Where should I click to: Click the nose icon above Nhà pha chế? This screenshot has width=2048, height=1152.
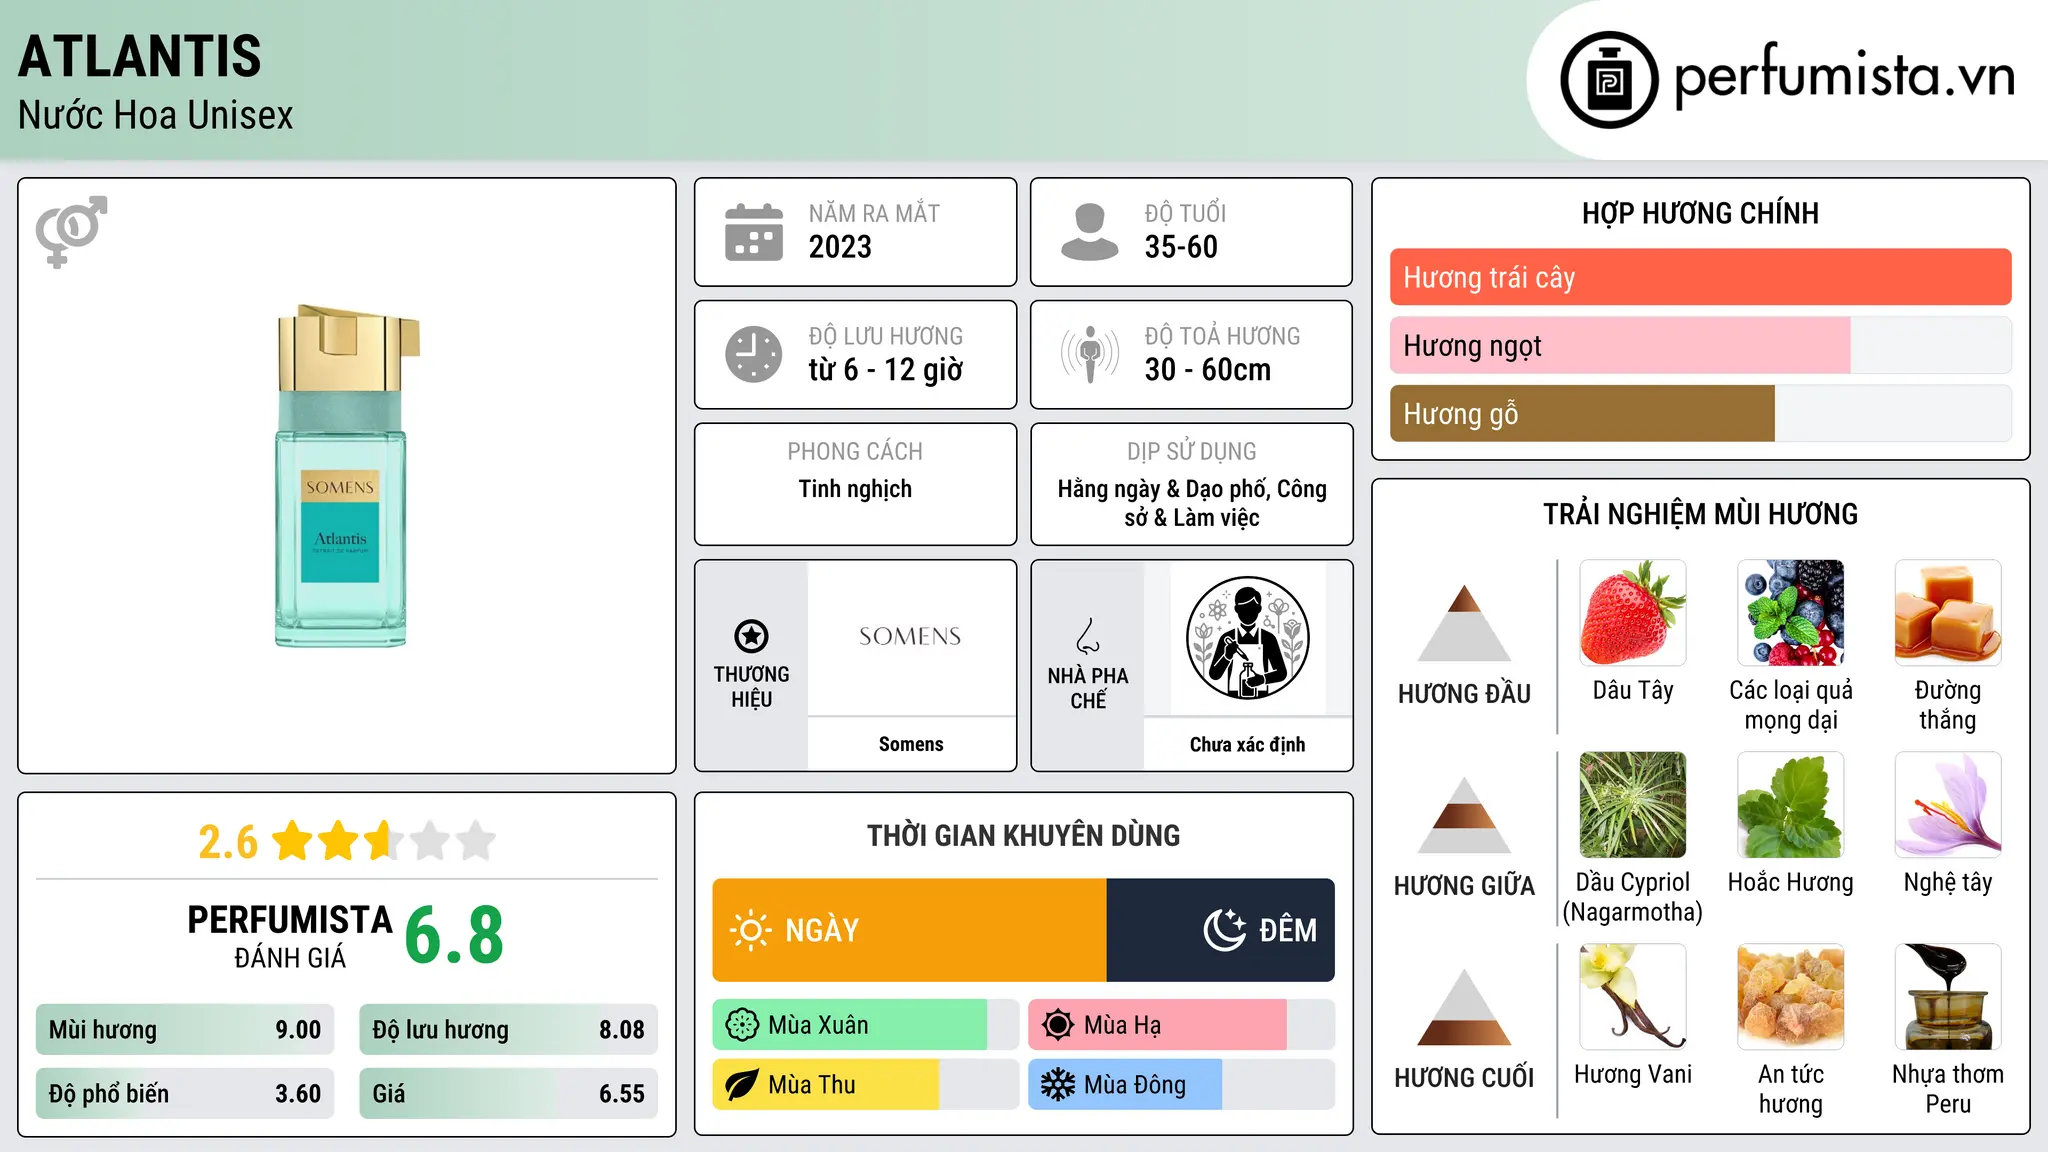1088,636
